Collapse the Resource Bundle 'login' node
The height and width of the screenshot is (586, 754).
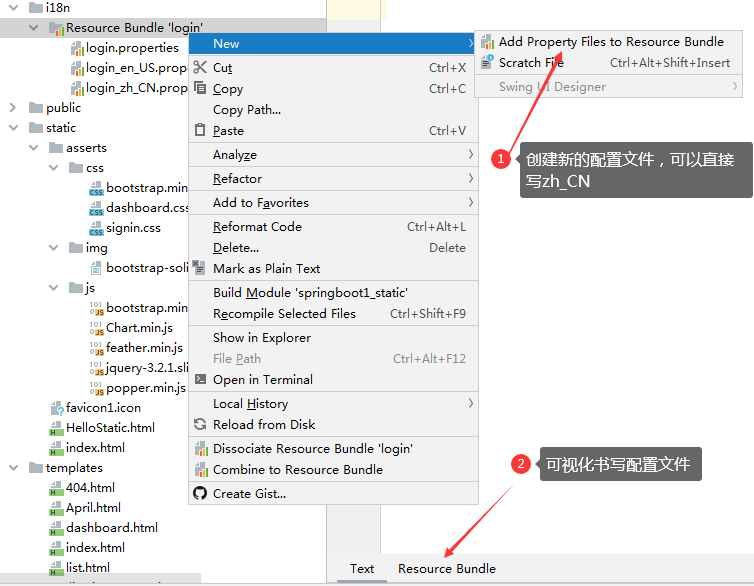click(34, 28)
